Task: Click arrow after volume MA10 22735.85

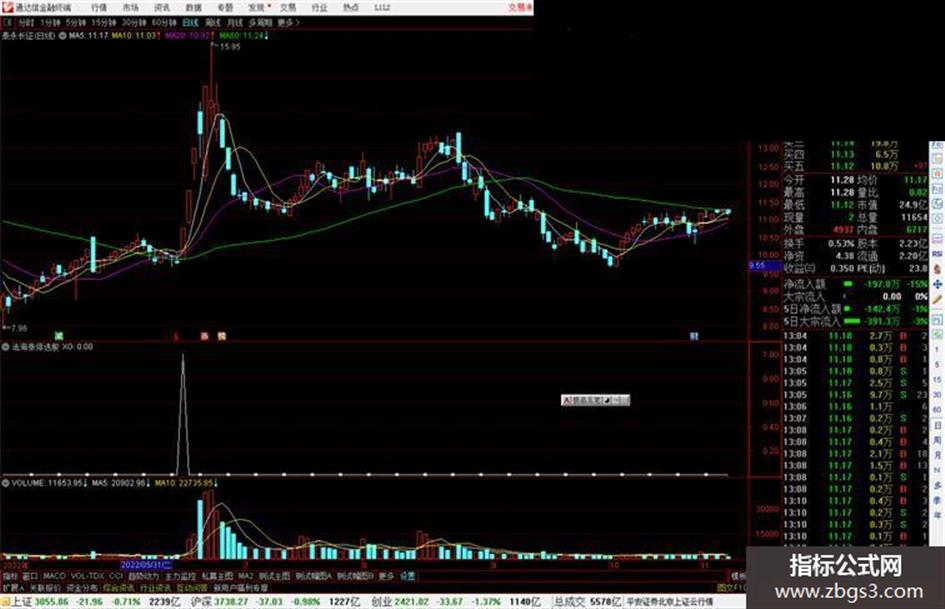Action: point(216,484)
